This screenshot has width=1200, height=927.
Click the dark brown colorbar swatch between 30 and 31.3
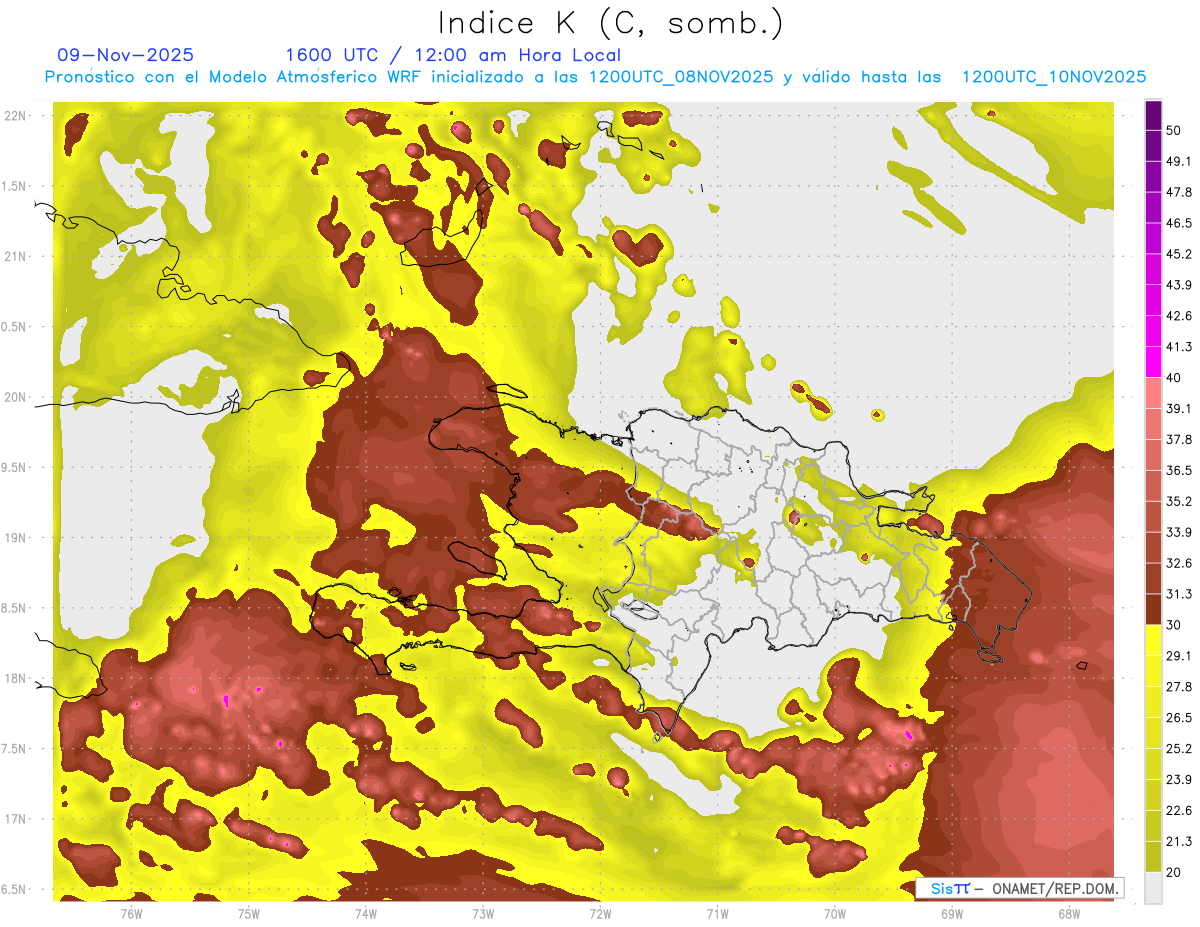(1153, 610)
